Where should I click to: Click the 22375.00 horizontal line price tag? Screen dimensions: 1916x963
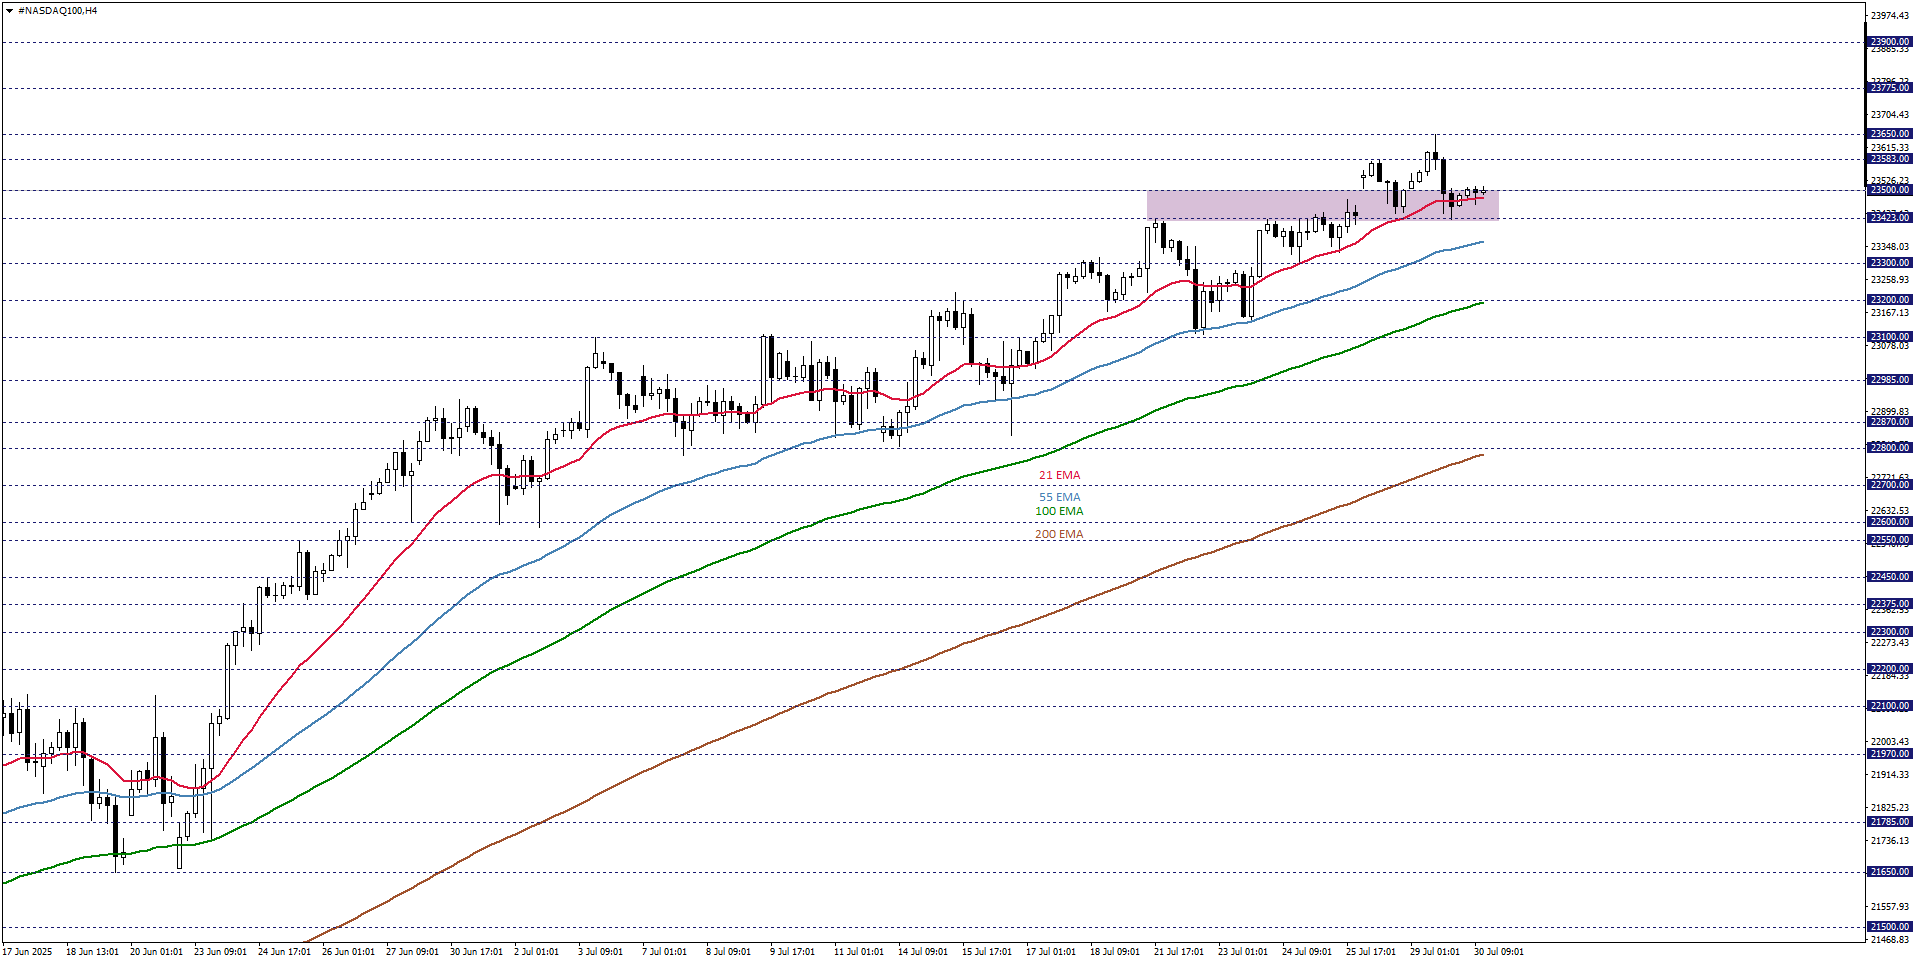(1890, 604)
